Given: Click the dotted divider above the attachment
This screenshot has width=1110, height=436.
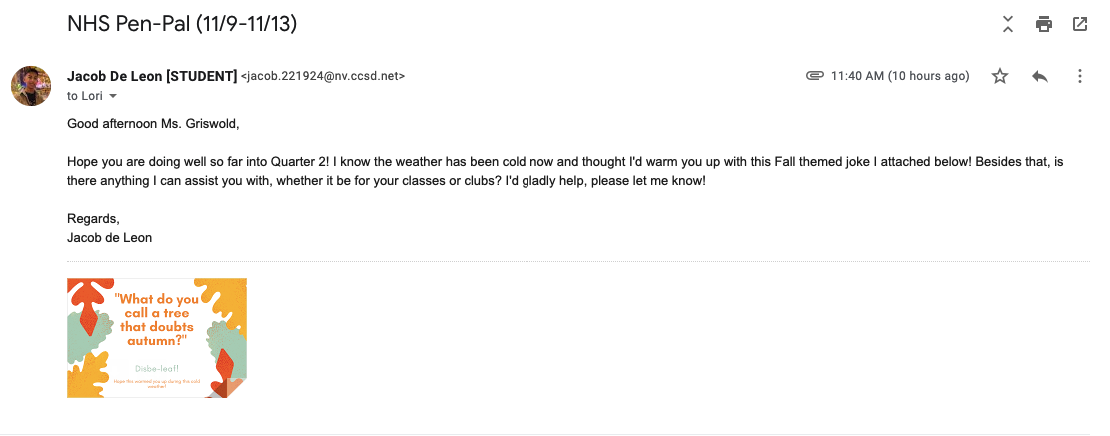Looking at the screenshot, I should [x=578, y=262].
